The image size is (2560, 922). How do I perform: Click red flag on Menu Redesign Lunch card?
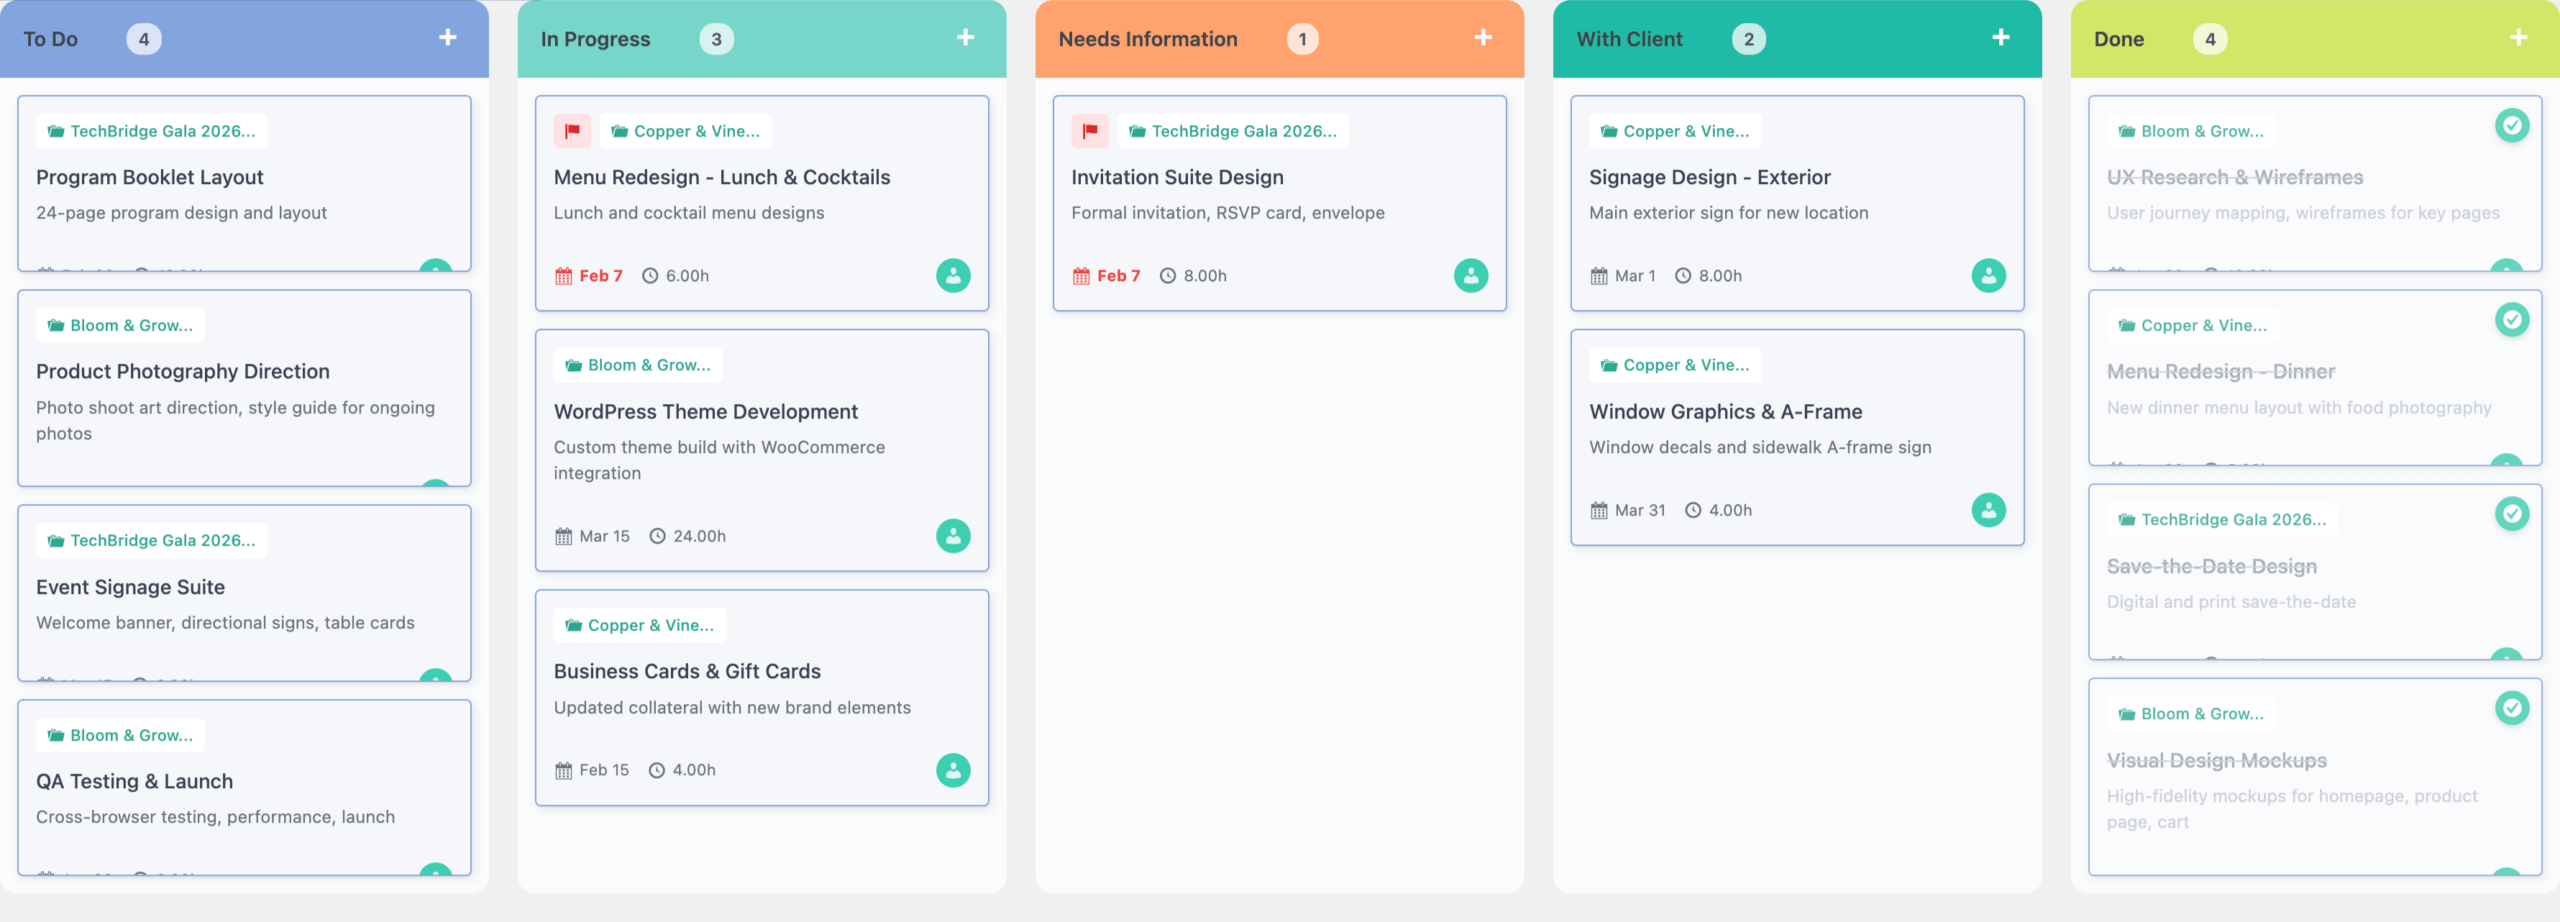[x=572, y=131]
